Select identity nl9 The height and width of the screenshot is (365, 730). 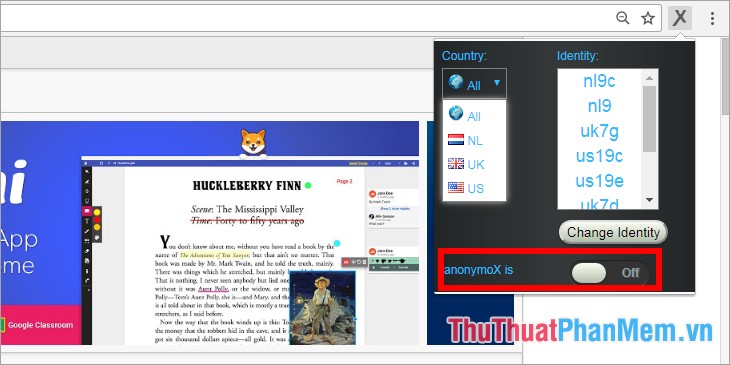(x=599, y=106)
